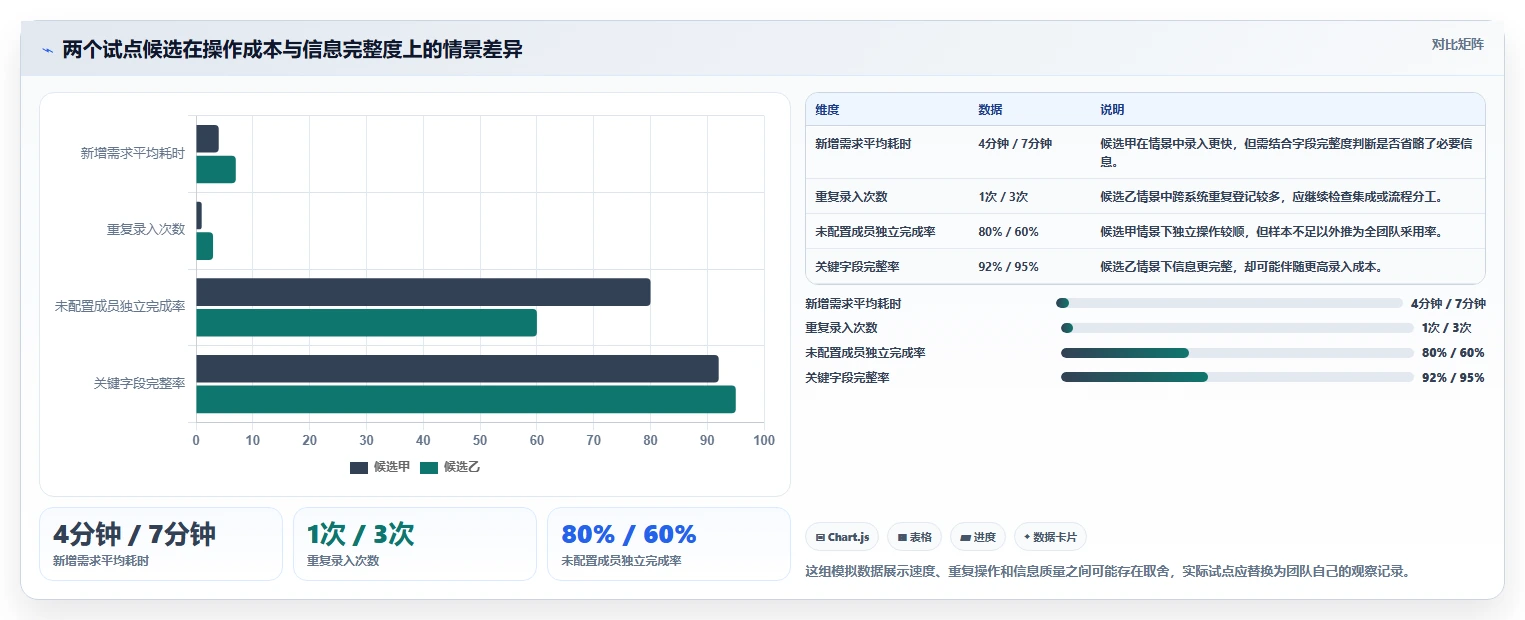
Task: Click progress value 92% / 95%
Action: pyautogui.click(x=1453, y=377)
